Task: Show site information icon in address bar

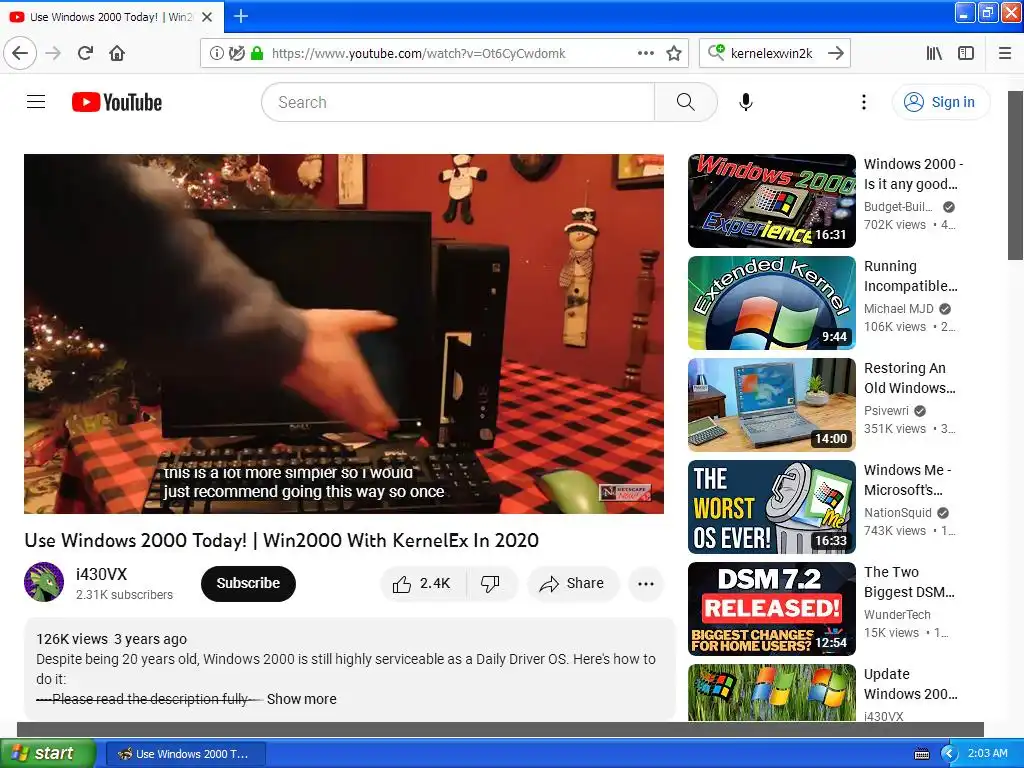Action: pos(216,54)
